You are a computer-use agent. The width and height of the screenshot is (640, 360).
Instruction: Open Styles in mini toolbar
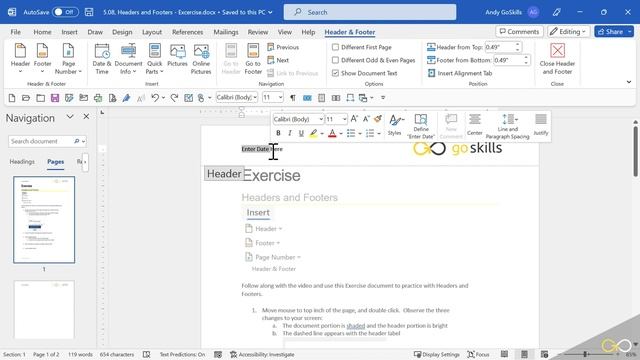coord(395,125)
